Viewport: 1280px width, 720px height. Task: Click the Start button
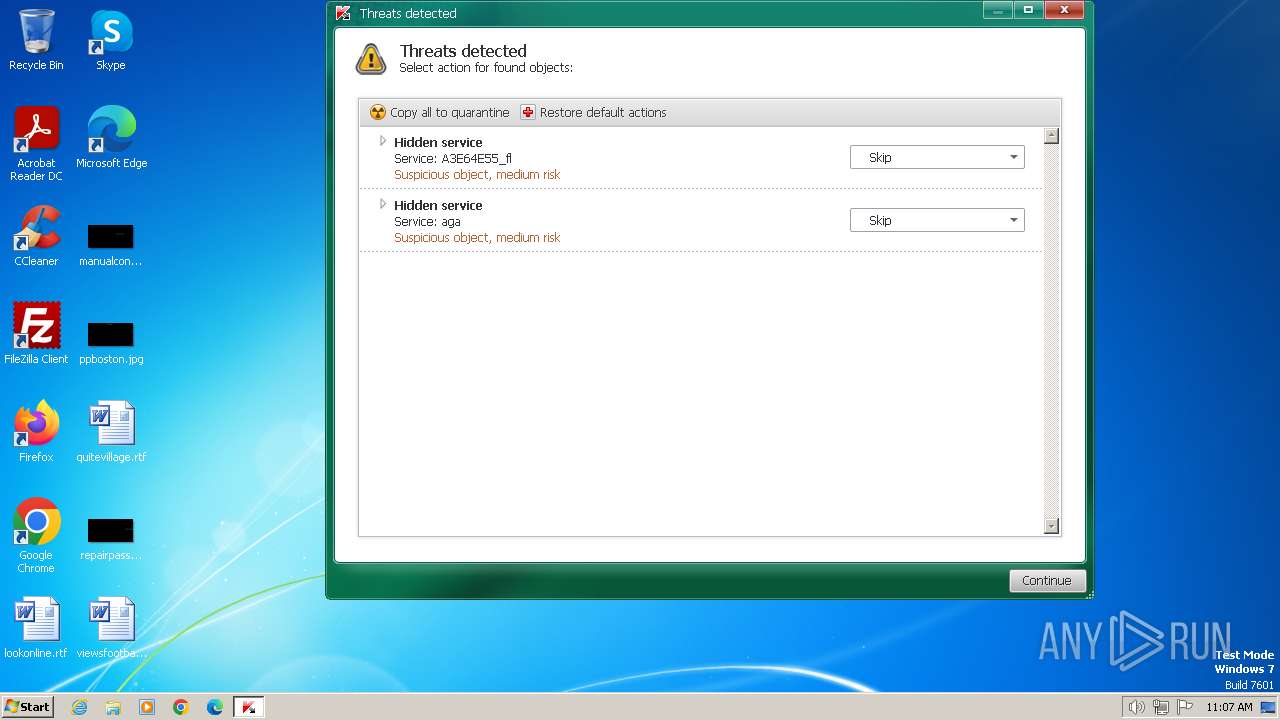click(27, 707)
